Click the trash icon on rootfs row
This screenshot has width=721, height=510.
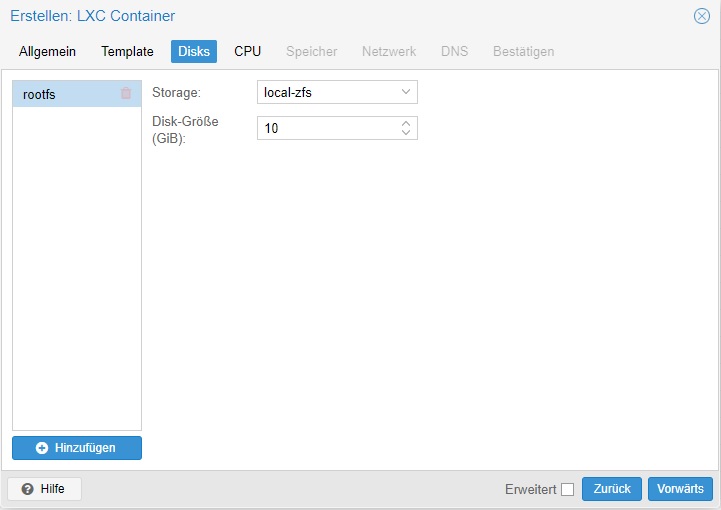coord(126,93)
